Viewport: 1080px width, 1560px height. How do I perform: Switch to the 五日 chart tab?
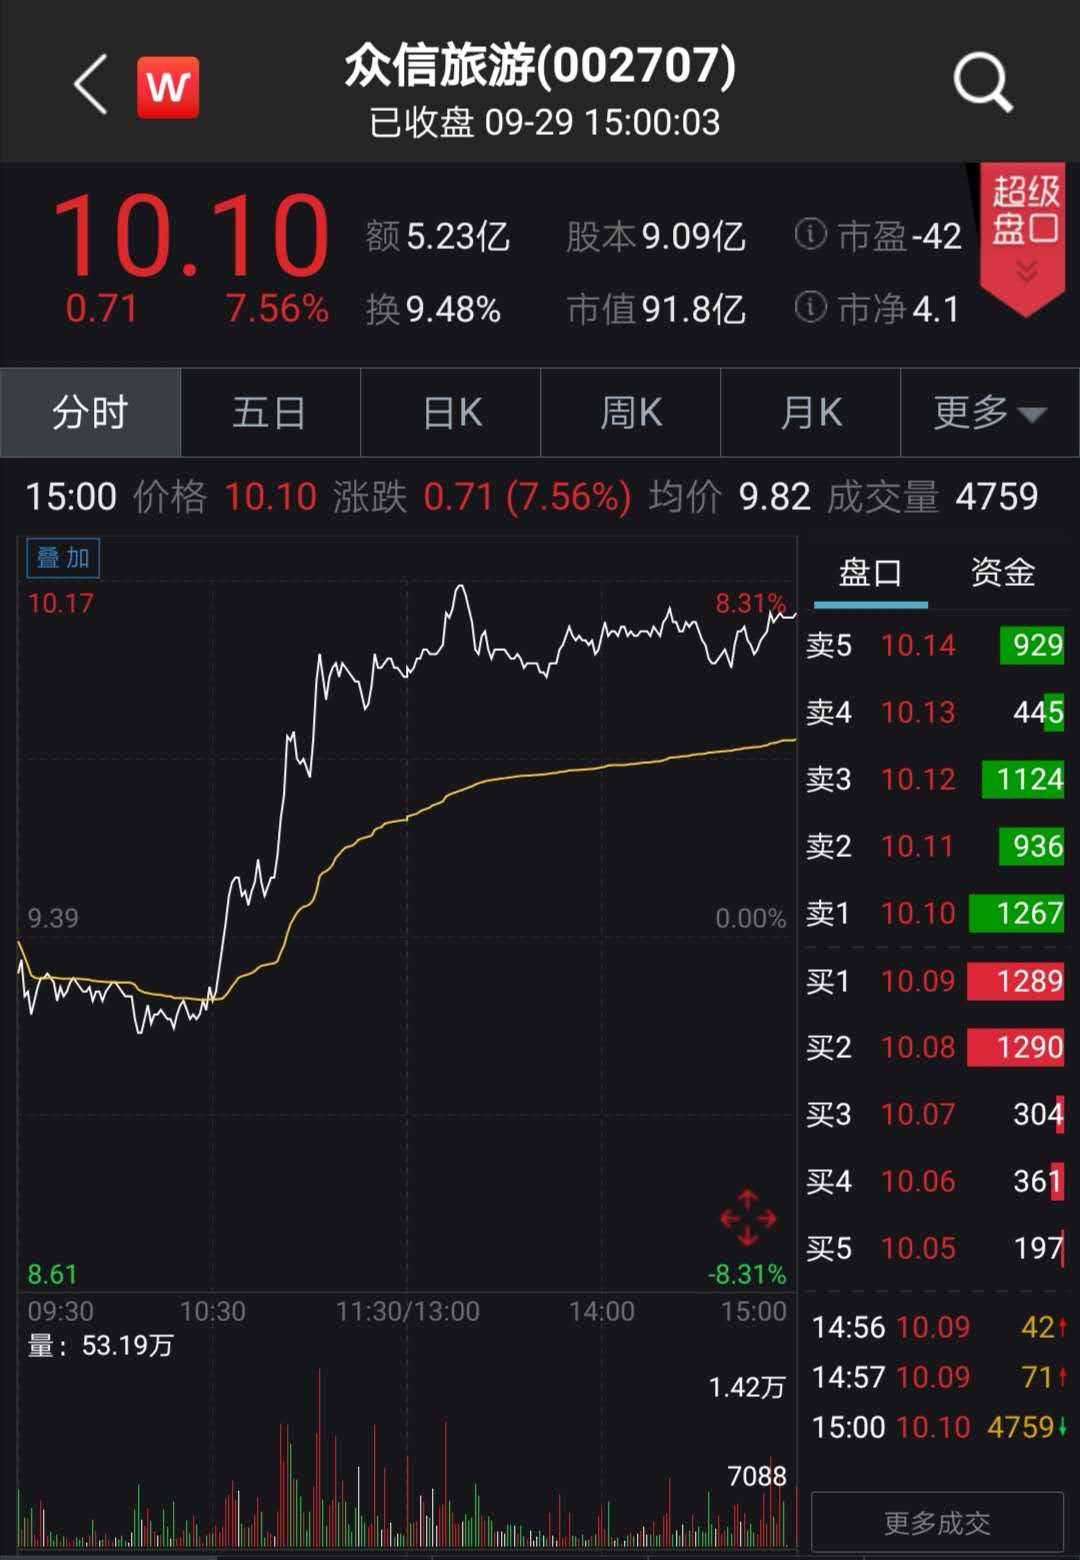pos(270,412)
